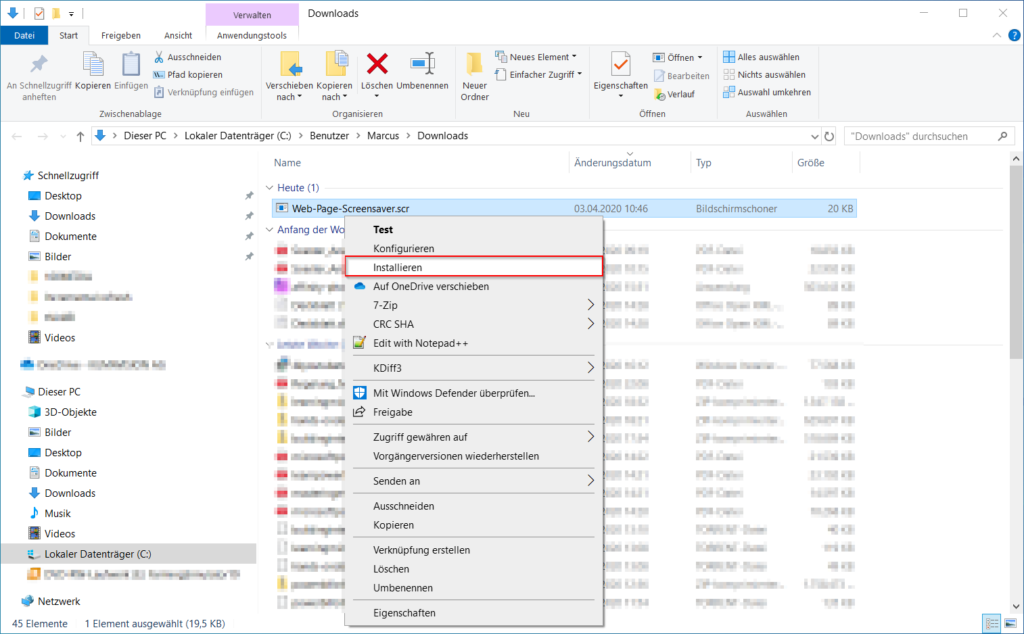Click the 'Neuer Ordner' icon
The width and height of the screenshot is (1024, 634).
pos(475,64)
